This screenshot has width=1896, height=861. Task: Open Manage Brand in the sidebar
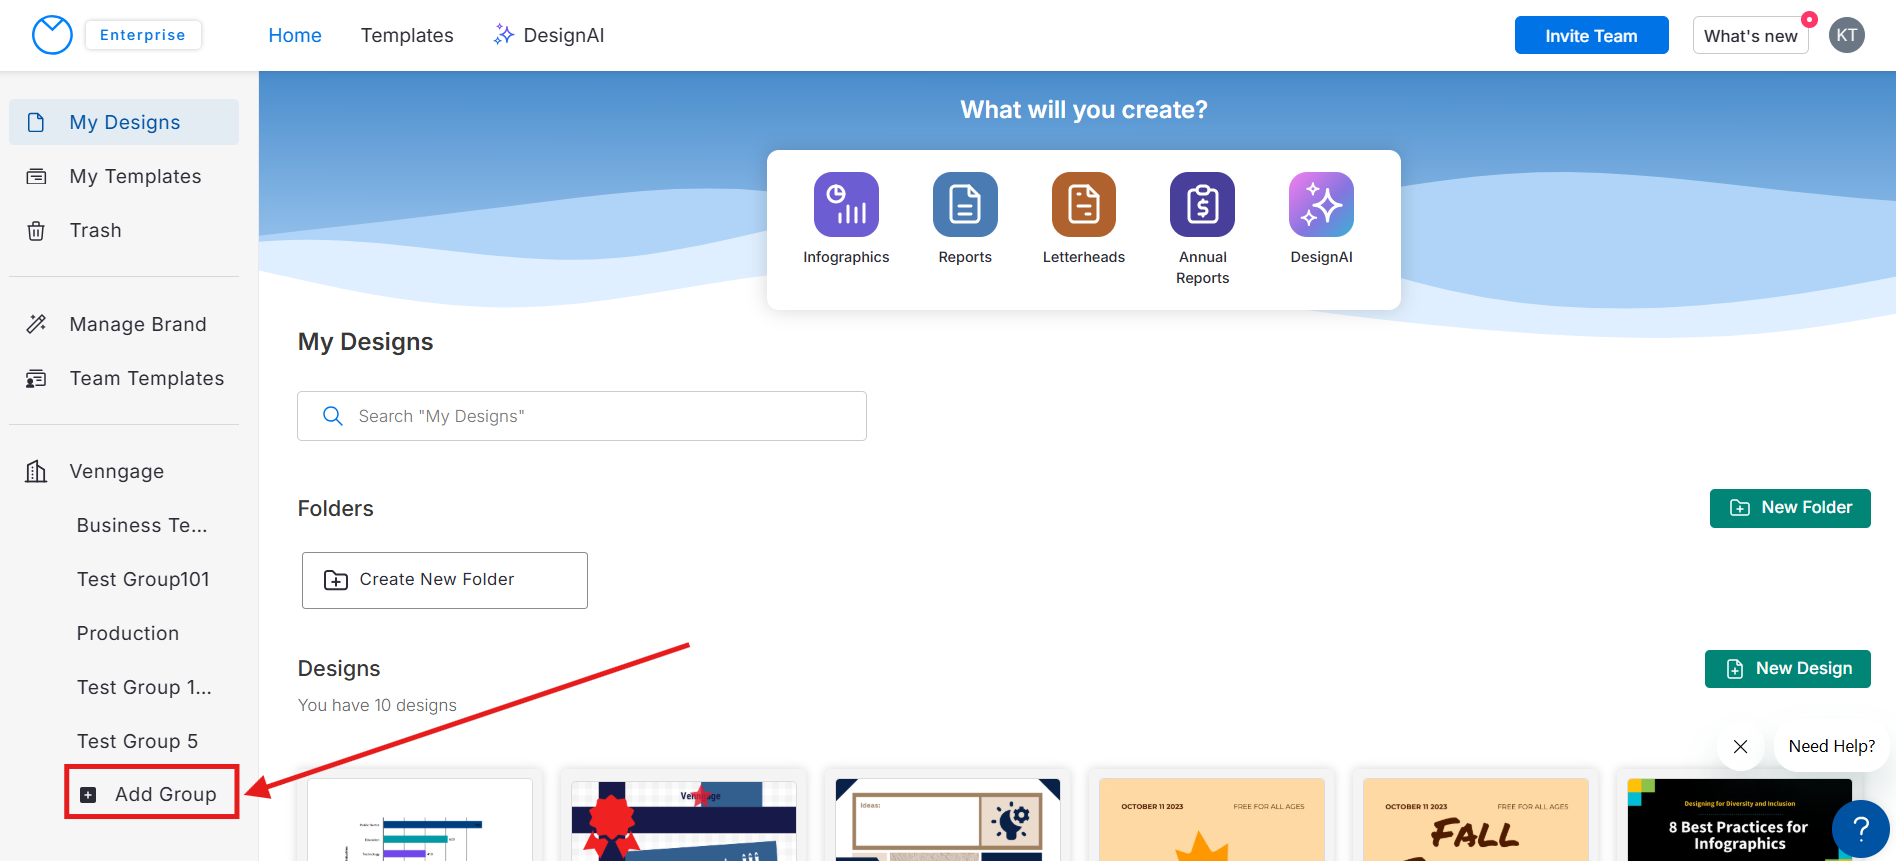point(137,324)
